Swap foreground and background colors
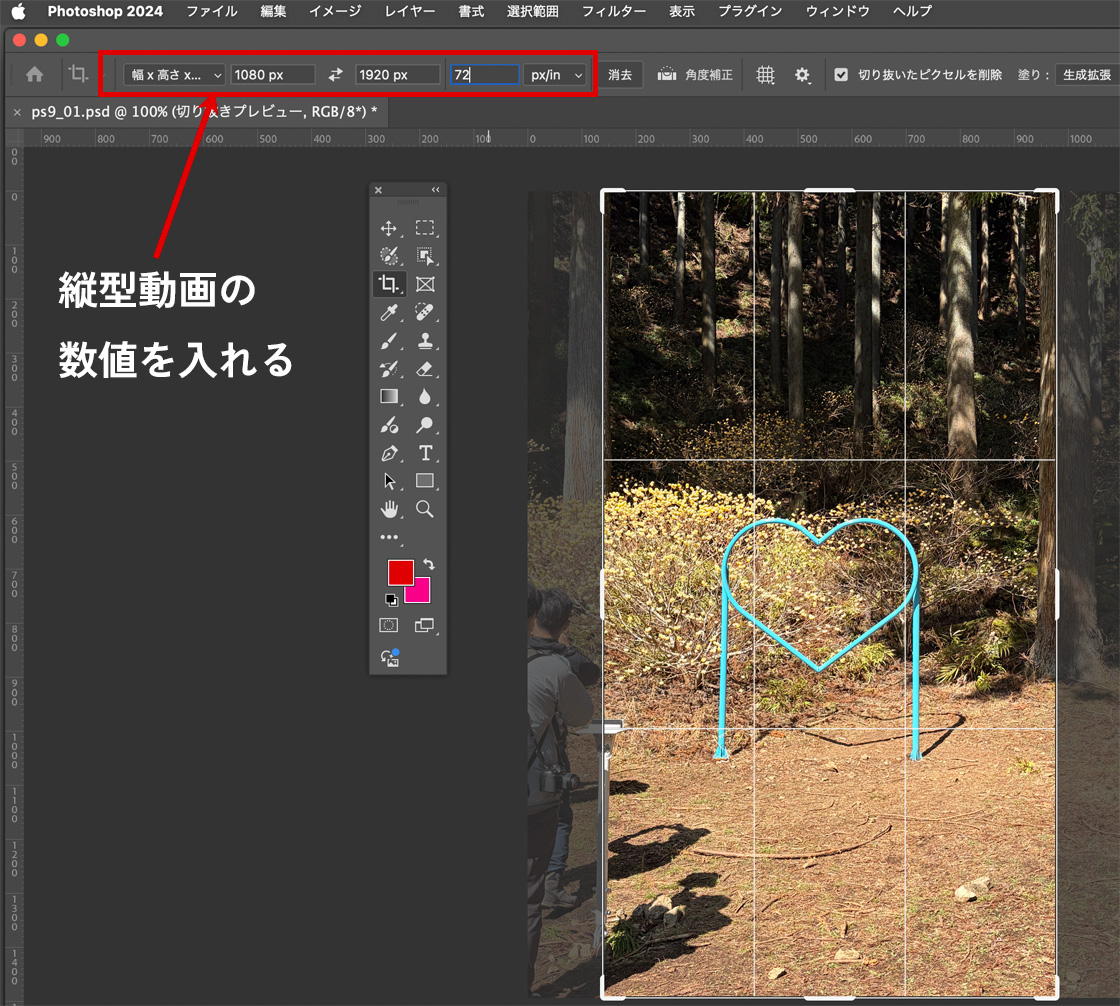 [428, 564]
